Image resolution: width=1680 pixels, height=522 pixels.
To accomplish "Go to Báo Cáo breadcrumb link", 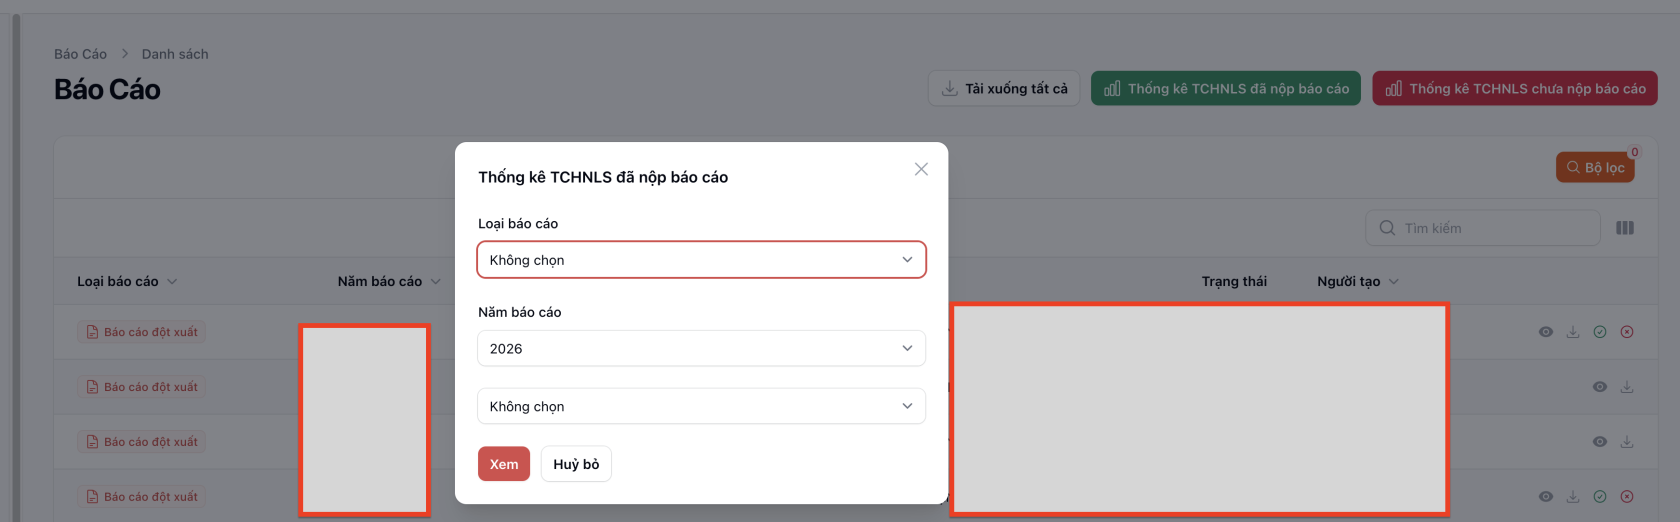I will point(80,54).
